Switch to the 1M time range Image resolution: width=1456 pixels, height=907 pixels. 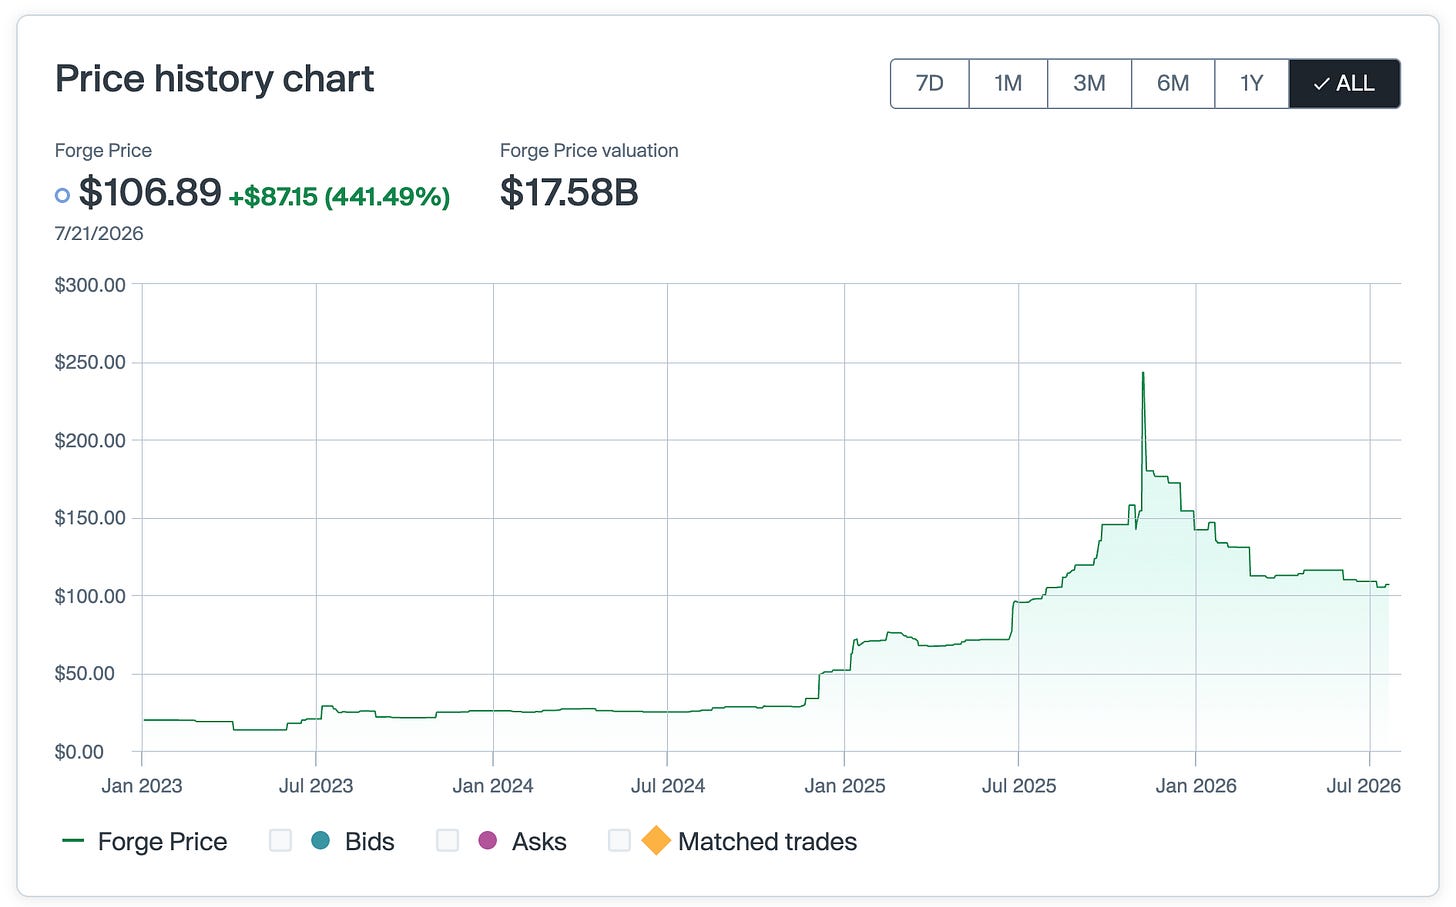(x=1008, y=83)
